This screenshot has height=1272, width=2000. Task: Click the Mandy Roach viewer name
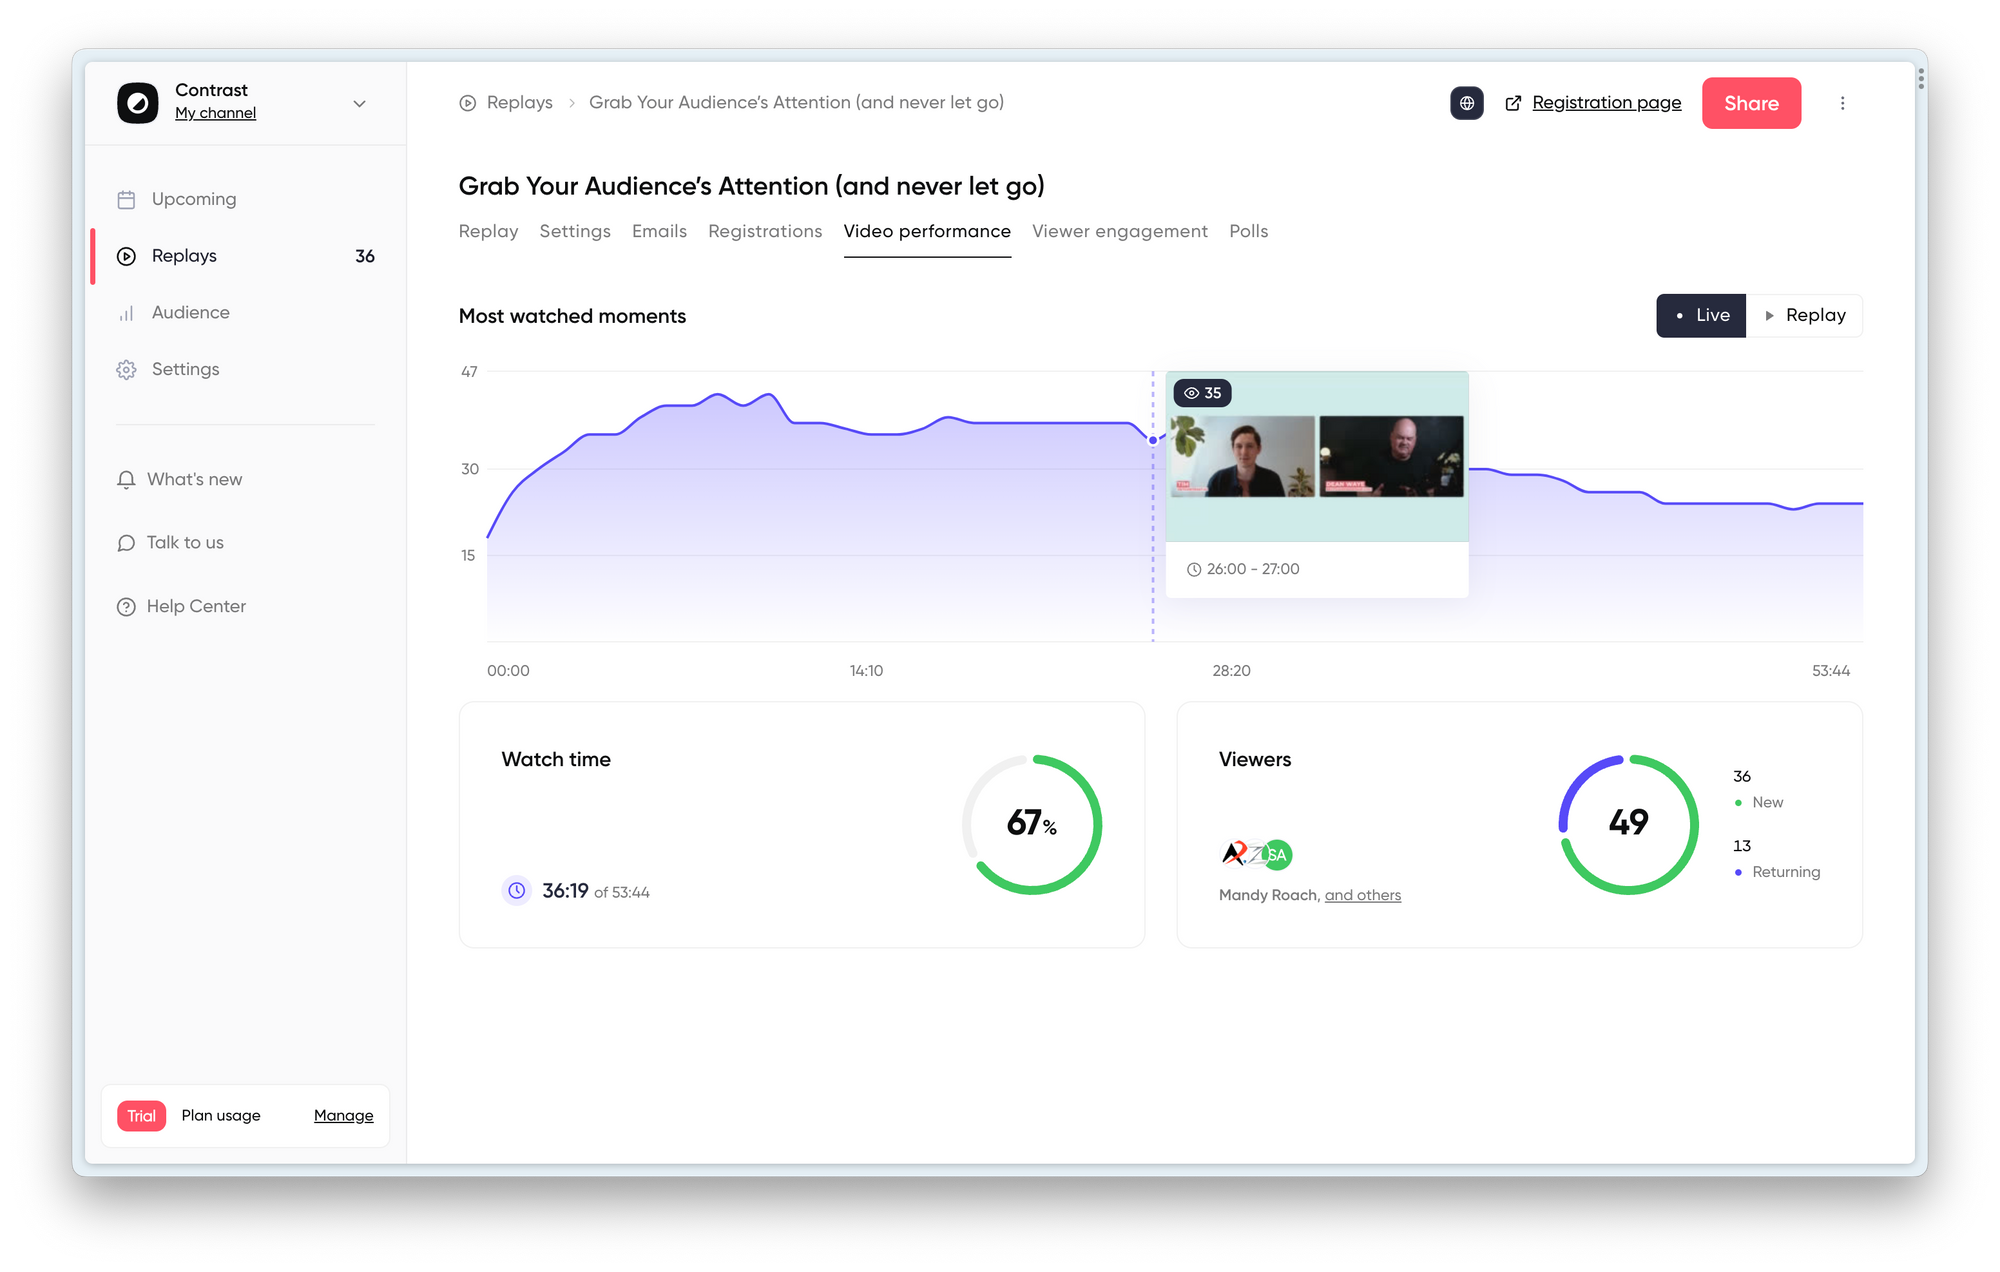[1267, 896]
